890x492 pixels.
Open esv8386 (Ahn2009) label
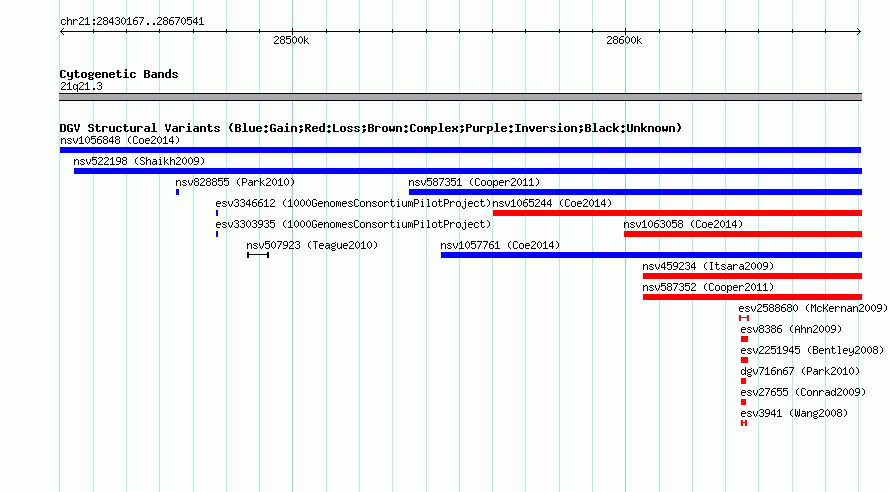coord(791,329)
